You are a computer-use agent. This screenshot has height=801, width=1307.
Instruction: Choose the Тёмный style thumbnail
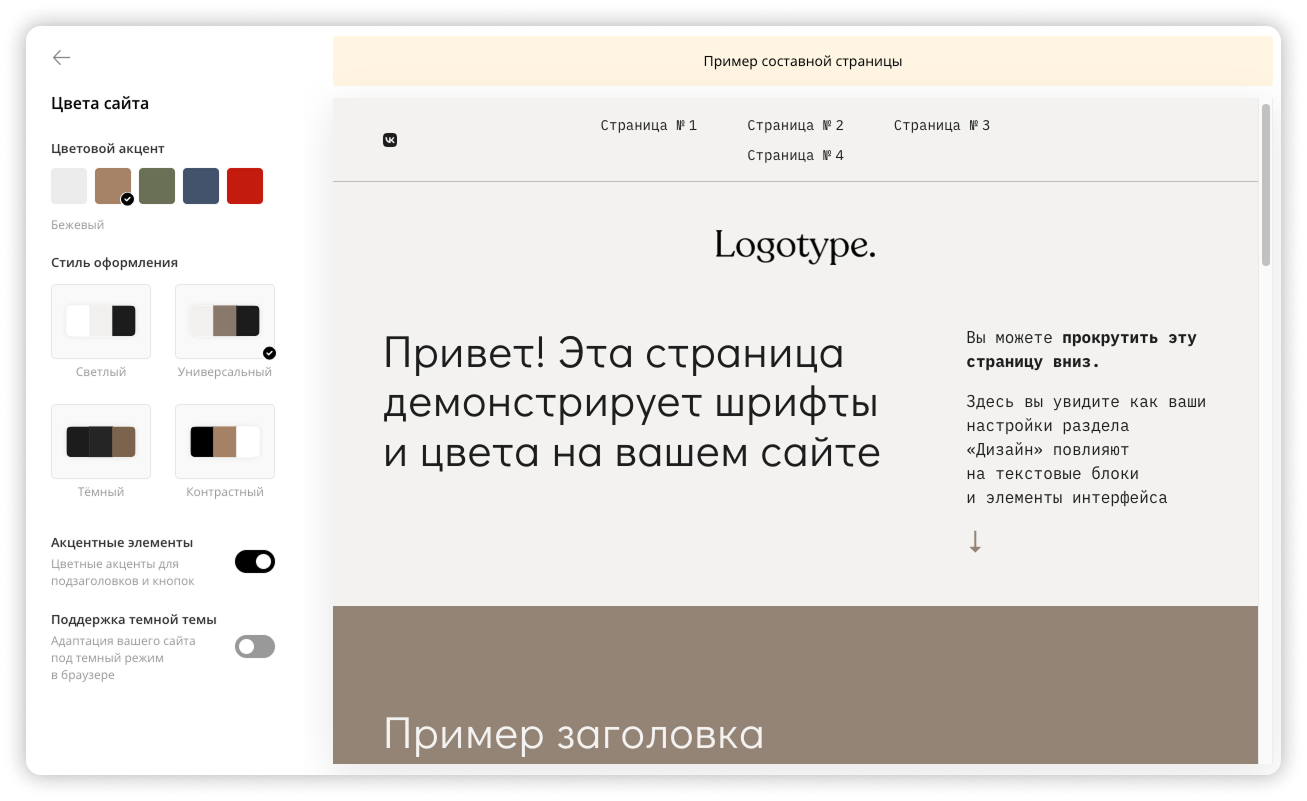(101, 442)
